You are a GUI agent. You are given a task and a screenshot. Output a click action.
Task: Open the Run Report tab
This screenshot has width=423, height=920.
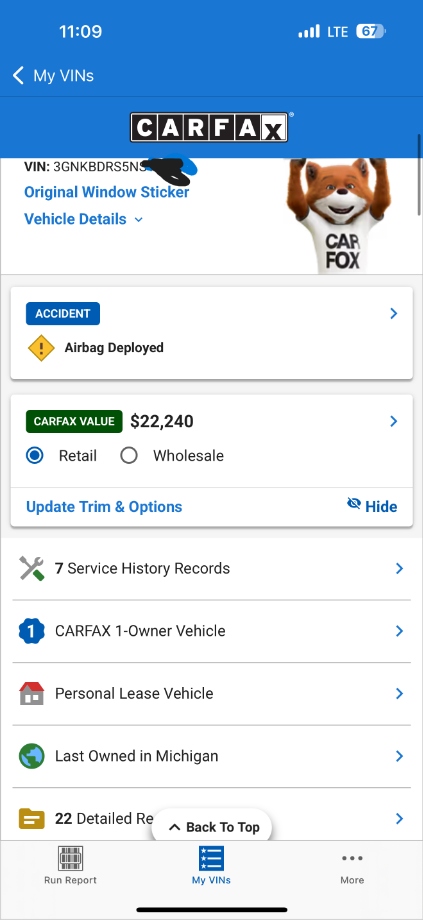[70, 865]
